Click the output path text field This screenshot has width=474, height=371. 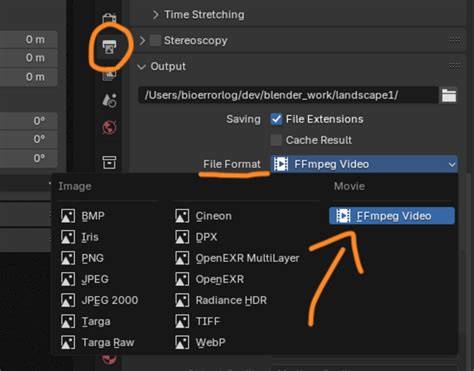[288, 95]
